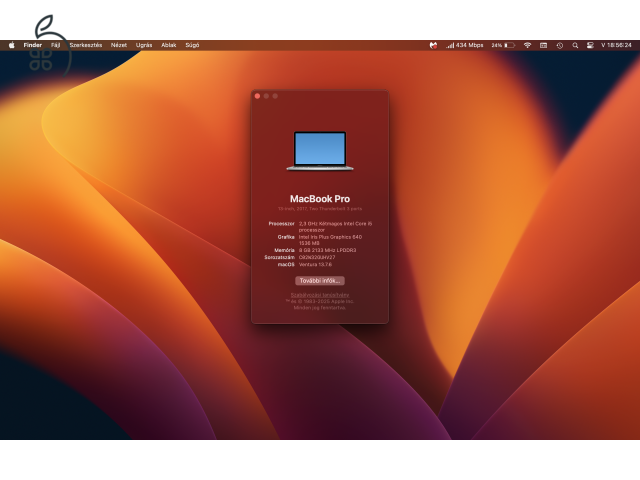Click the serial number value
Screen dimensions: 640x480
point(317,258)
